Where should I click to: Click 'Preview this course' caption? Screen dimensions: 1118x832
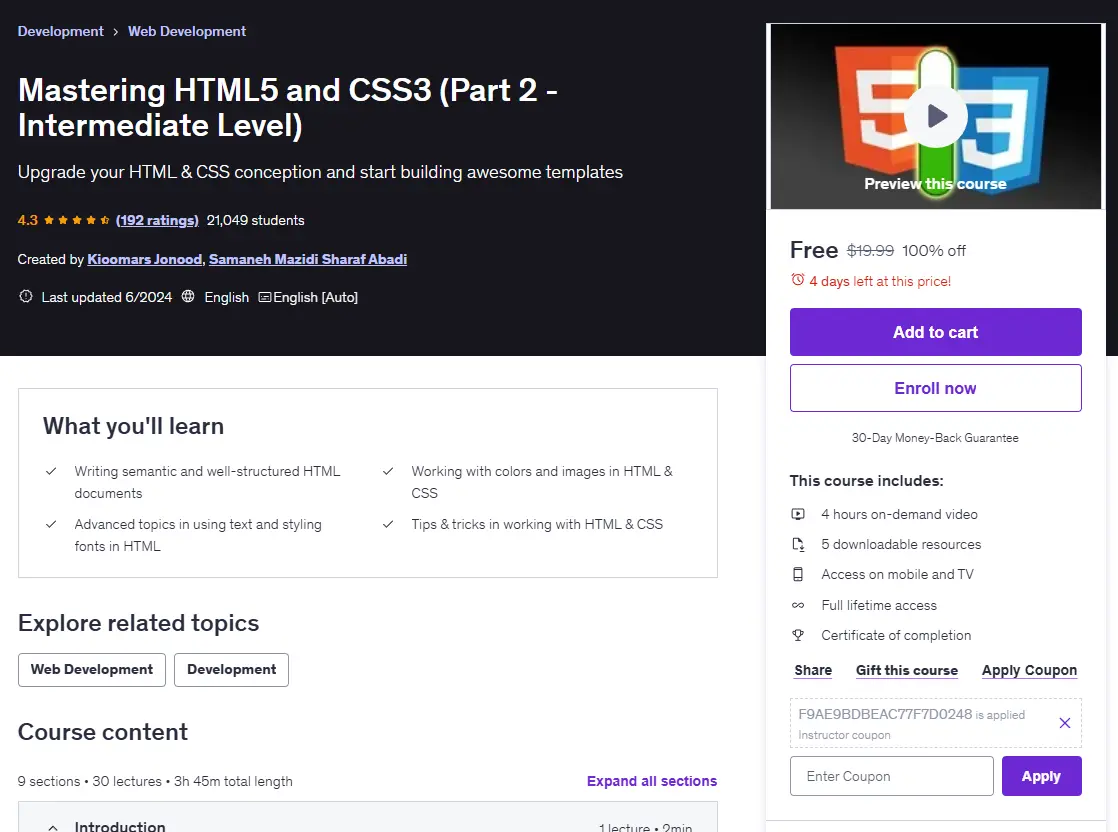click(935, 184)
